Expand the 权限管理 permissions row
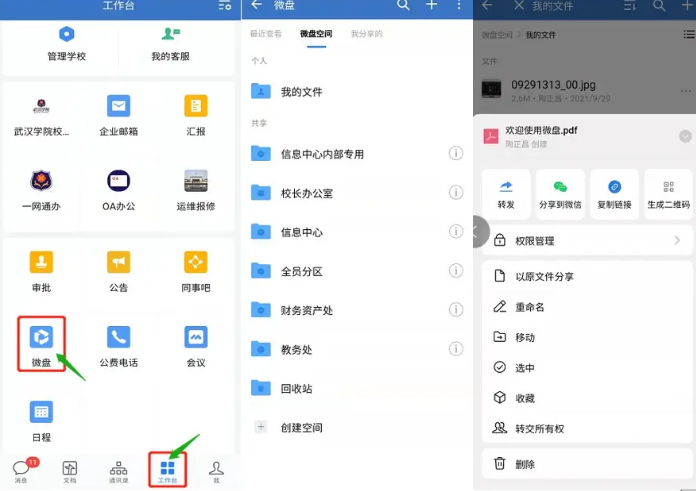696x491 pixels. tap(585, 241)
